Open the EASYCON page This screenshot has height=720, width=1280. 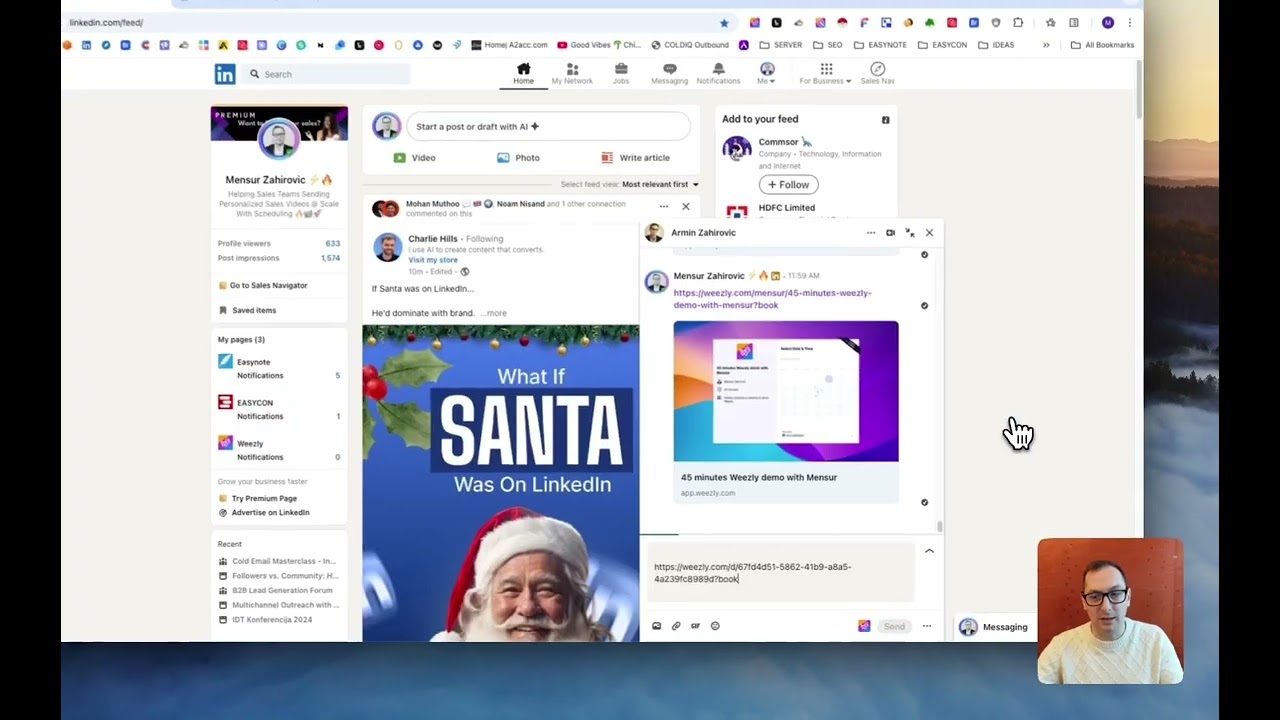click(255, 403)
